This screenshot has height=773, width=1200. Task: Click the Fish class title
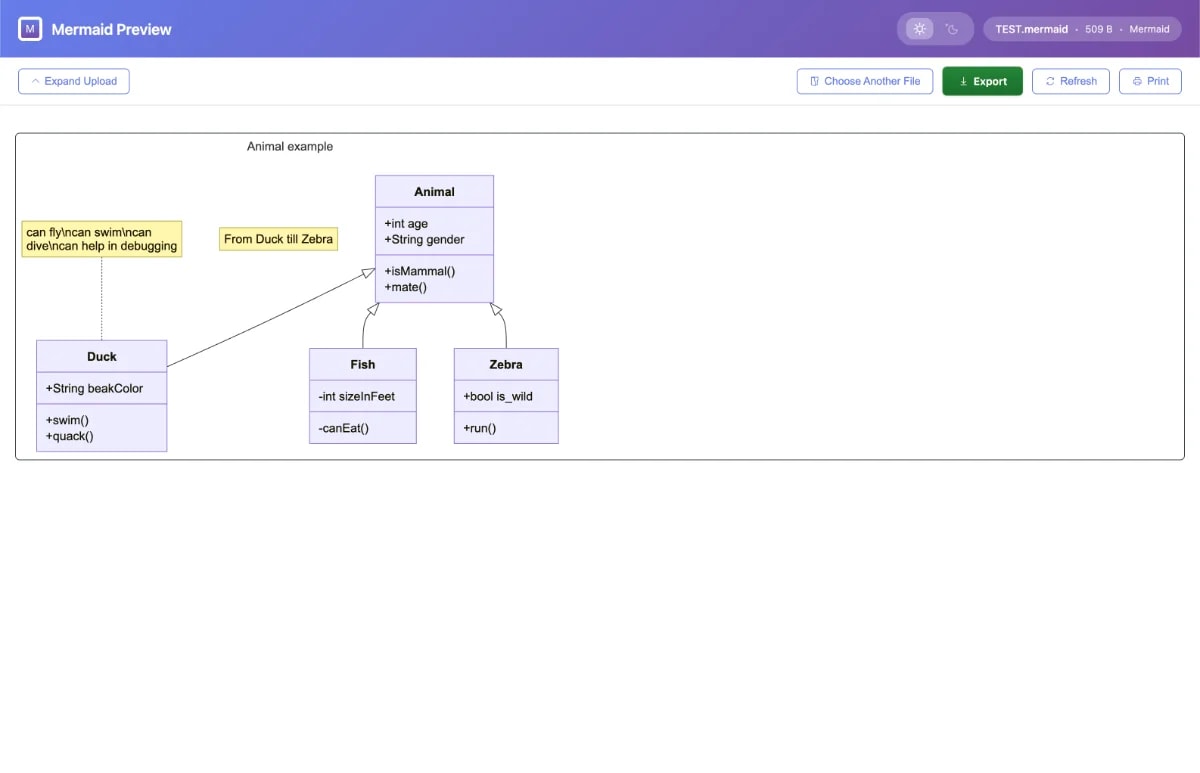[x=363, y=364]
